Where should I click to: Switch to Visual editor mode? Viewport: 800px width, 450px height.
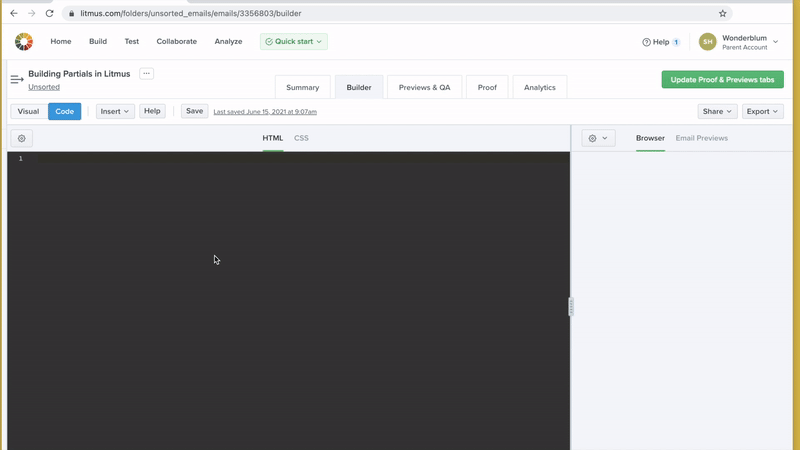click(28, 112)
